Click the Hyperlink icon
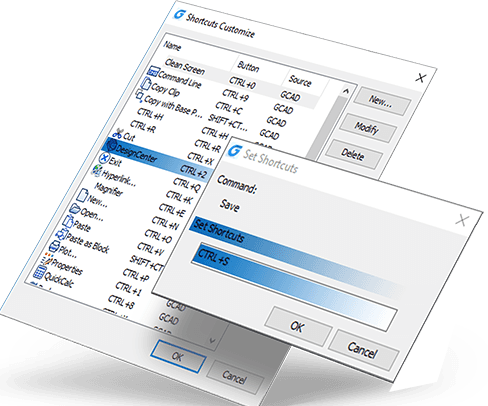 pos(97,170)
